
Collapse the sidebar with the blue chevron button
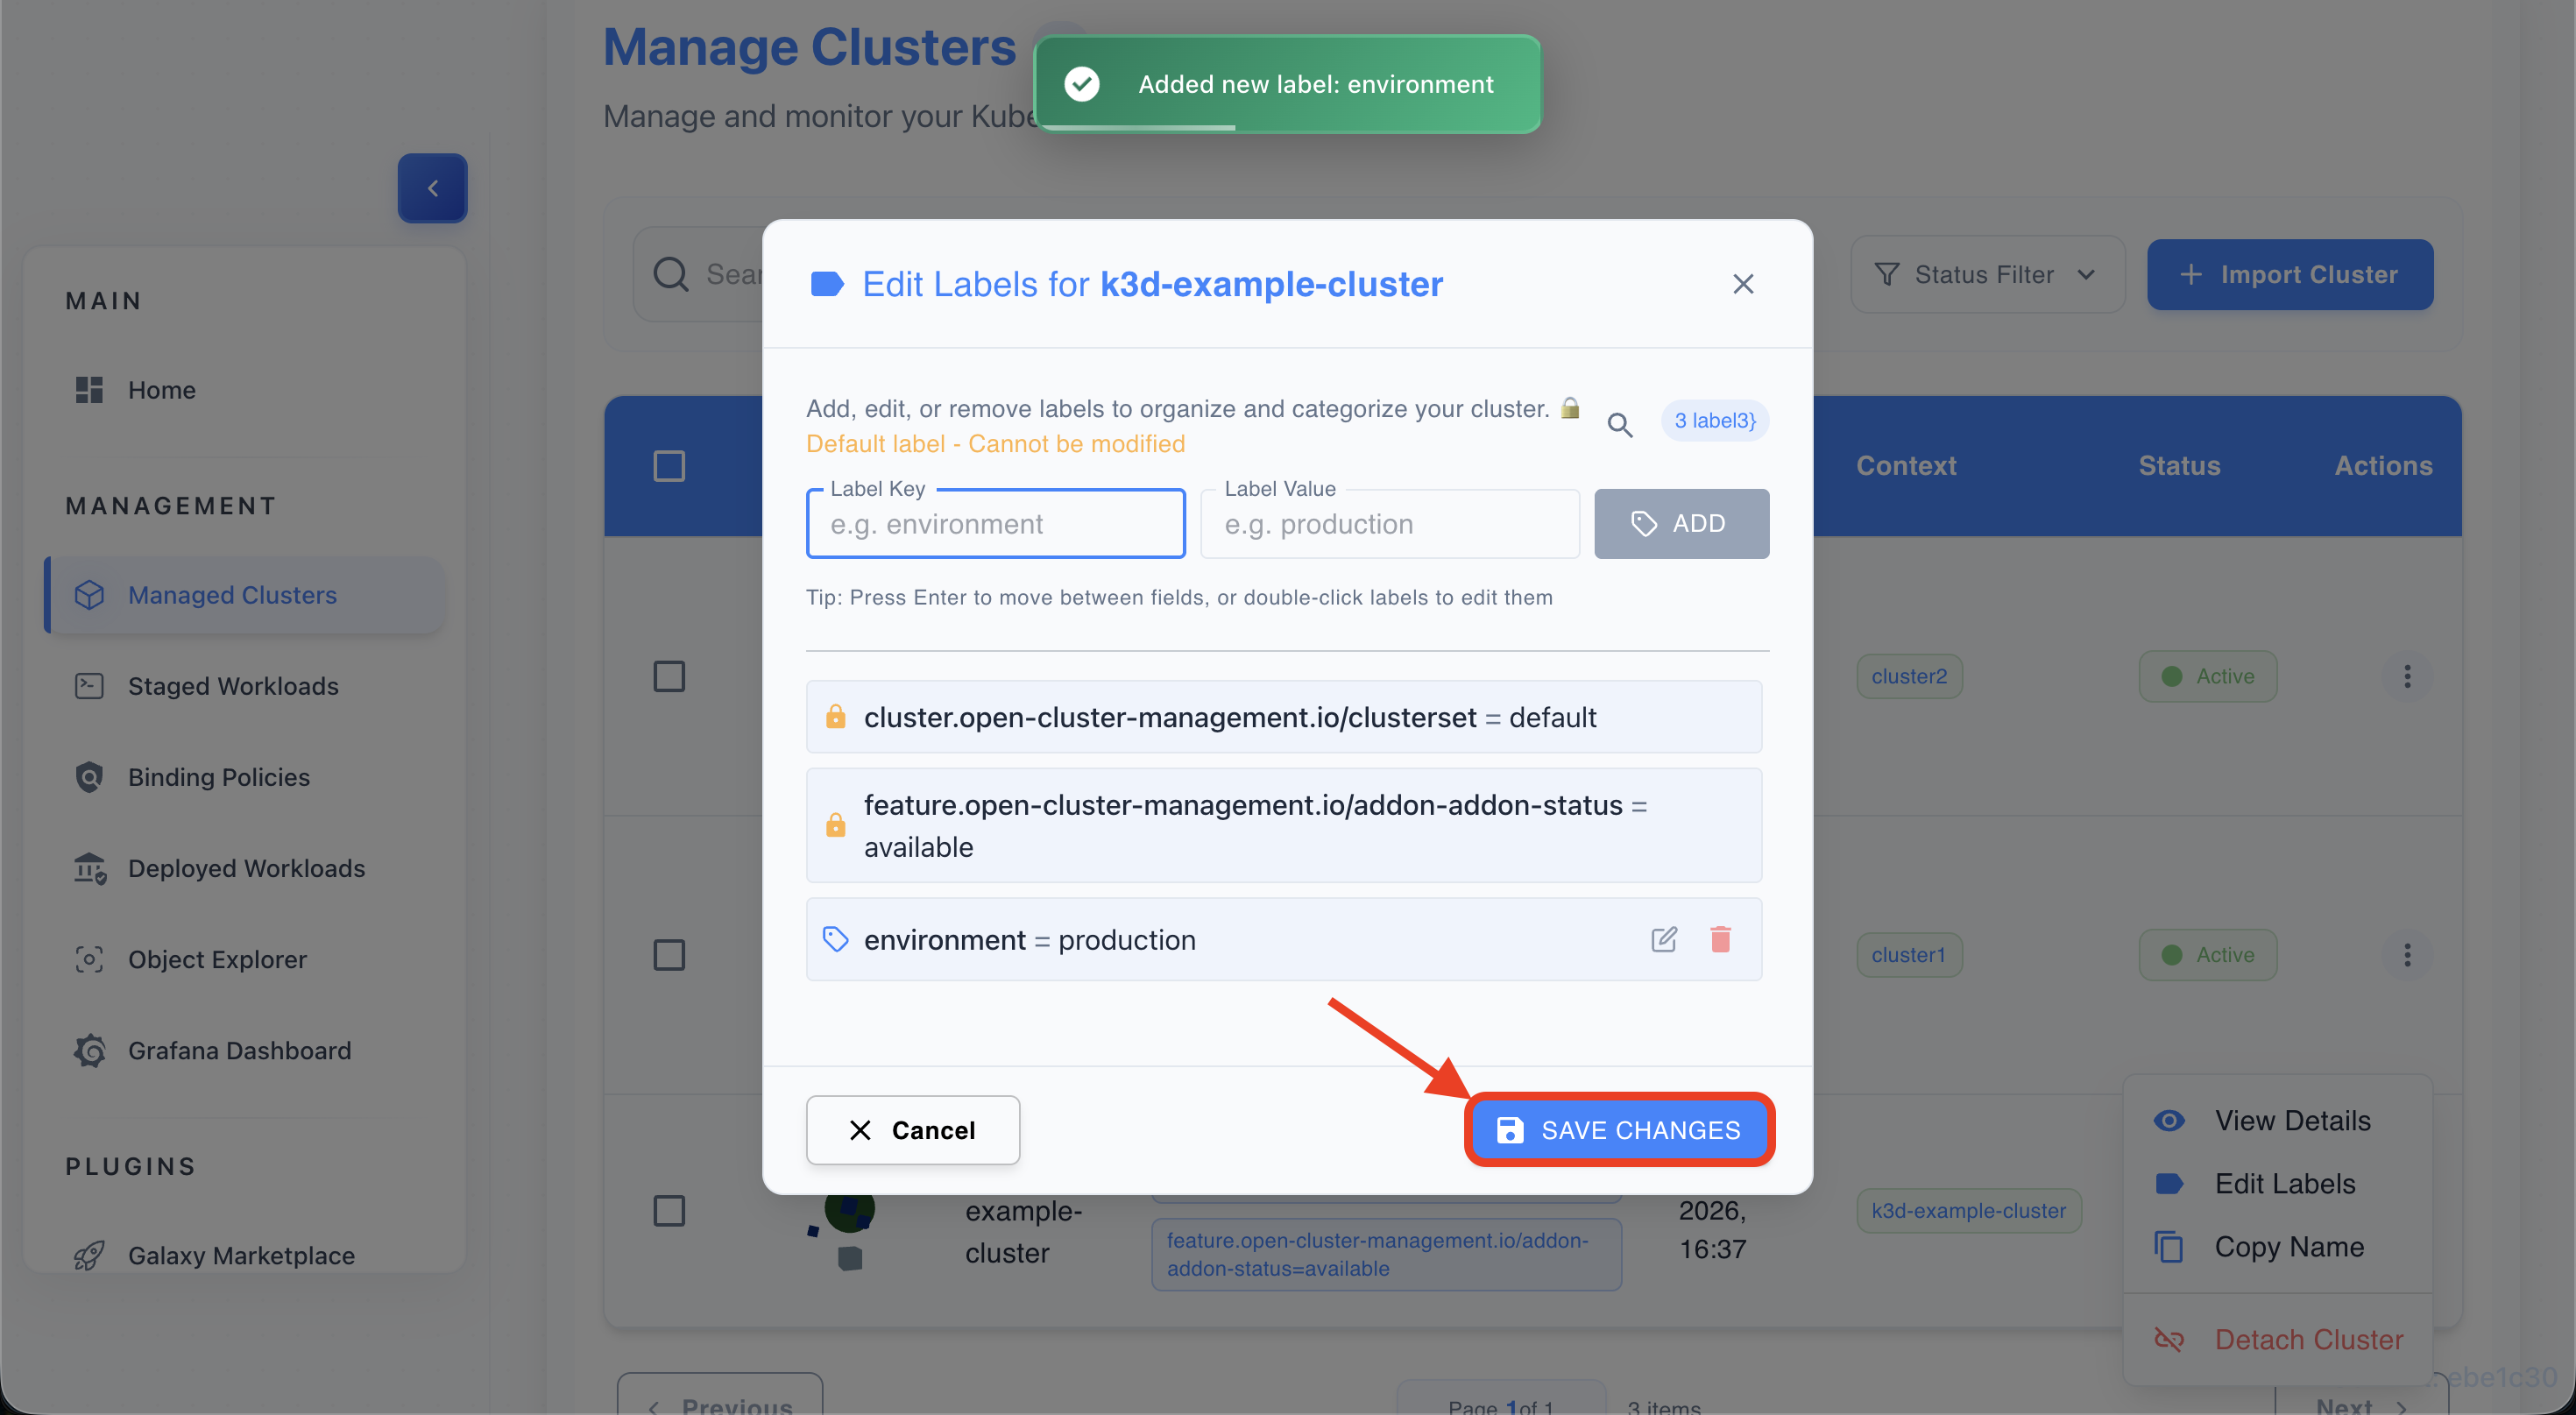click(x=432, y=187)
